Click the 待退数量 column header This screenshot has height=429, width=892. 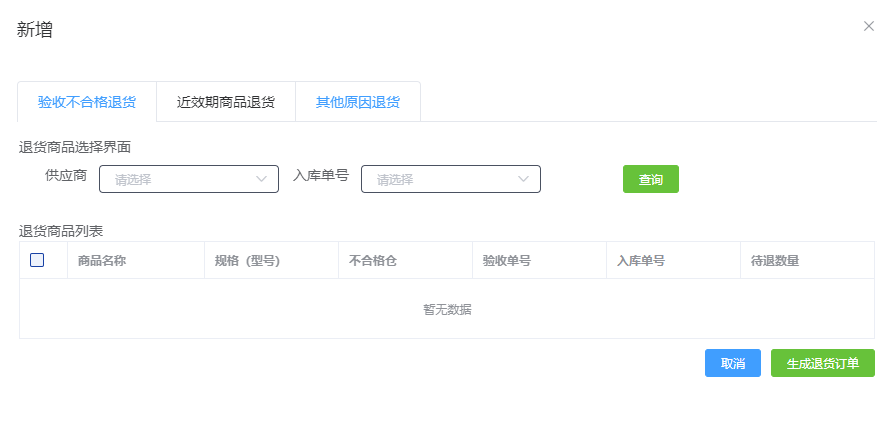point(775,261)
